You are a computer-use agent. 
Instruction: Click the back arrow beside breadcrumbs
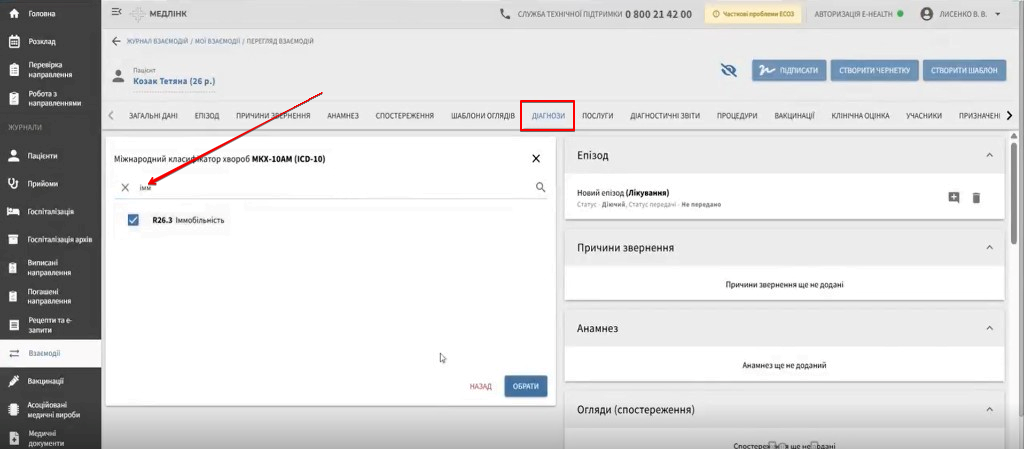(116, 41)
